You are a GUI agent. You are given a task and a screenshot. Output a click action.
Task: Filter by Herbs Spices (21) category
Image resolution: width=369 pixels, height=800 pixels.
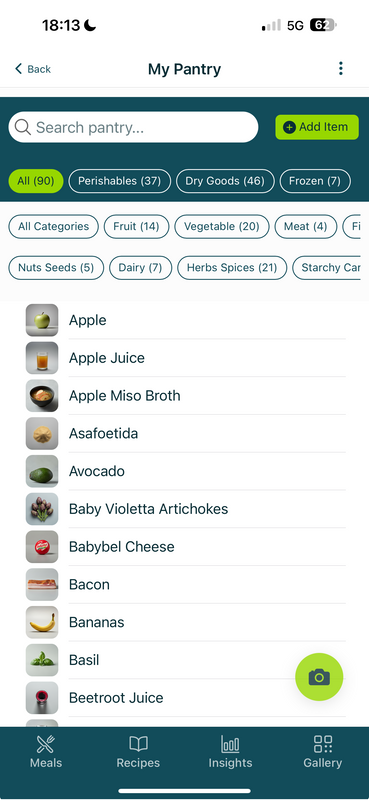(x=232, y=268)
